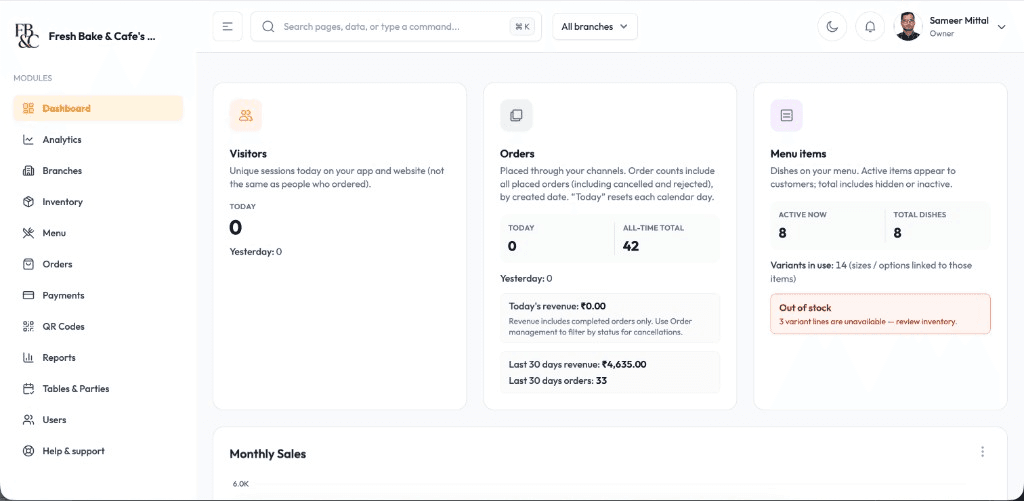1024x501 pixels.
Task: Click the 6.0K chart axis label
Action: [x=240, y=484]
